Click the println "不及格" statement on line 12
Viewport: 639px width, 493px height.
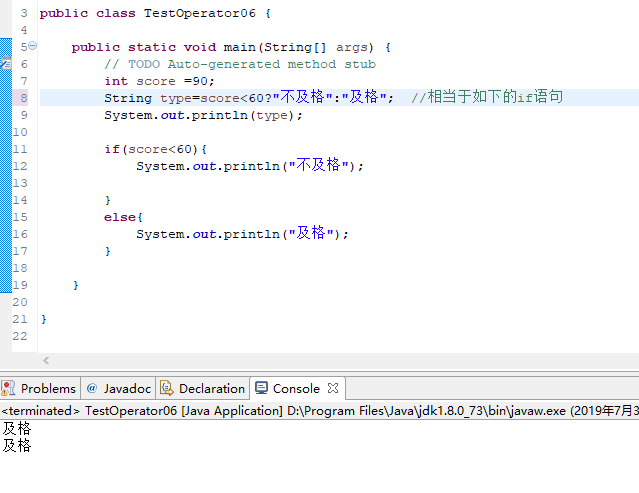[x=250, y=166]
